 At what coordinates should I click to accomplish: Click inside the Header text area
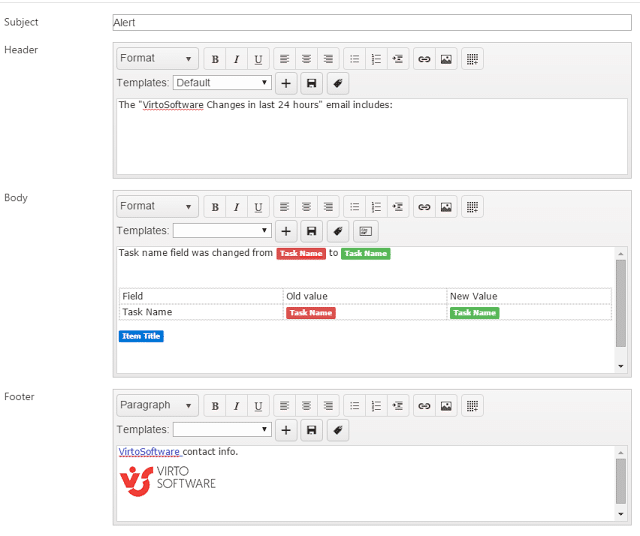(x=372, y=137)
